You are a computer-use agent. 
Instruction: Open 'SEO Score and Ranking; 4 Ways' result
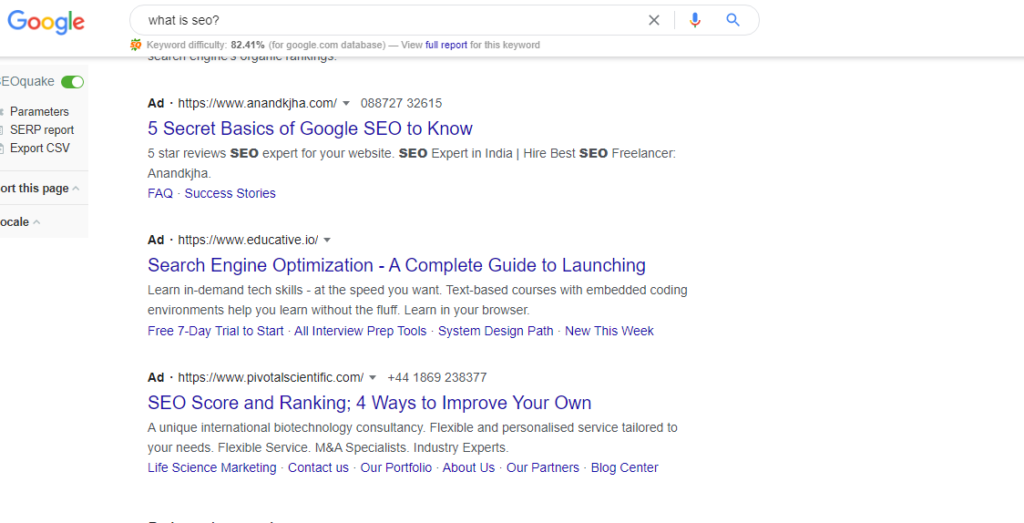370,402
